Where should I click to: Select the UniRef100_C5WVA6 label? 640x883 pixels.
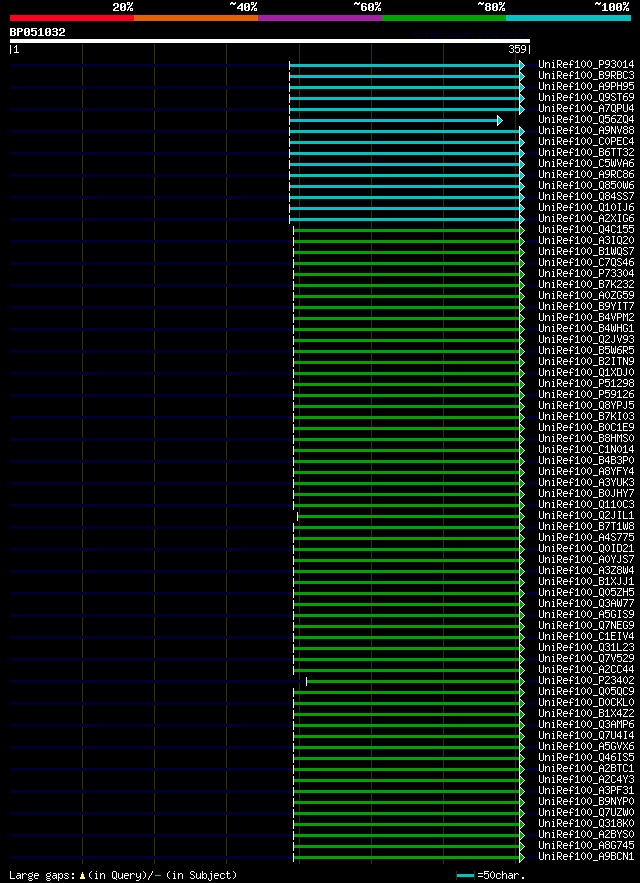tap(586, 164)
